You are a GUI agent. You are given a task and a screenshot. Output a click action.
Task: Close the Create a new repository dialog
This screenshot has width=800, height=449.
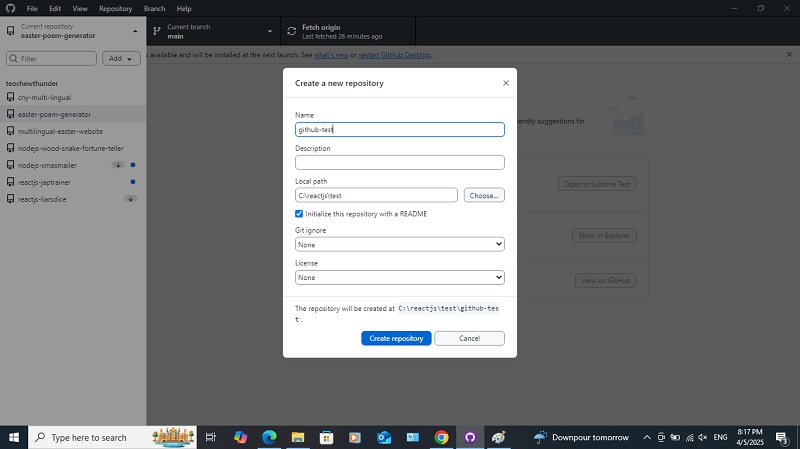[x=506, y=83]
